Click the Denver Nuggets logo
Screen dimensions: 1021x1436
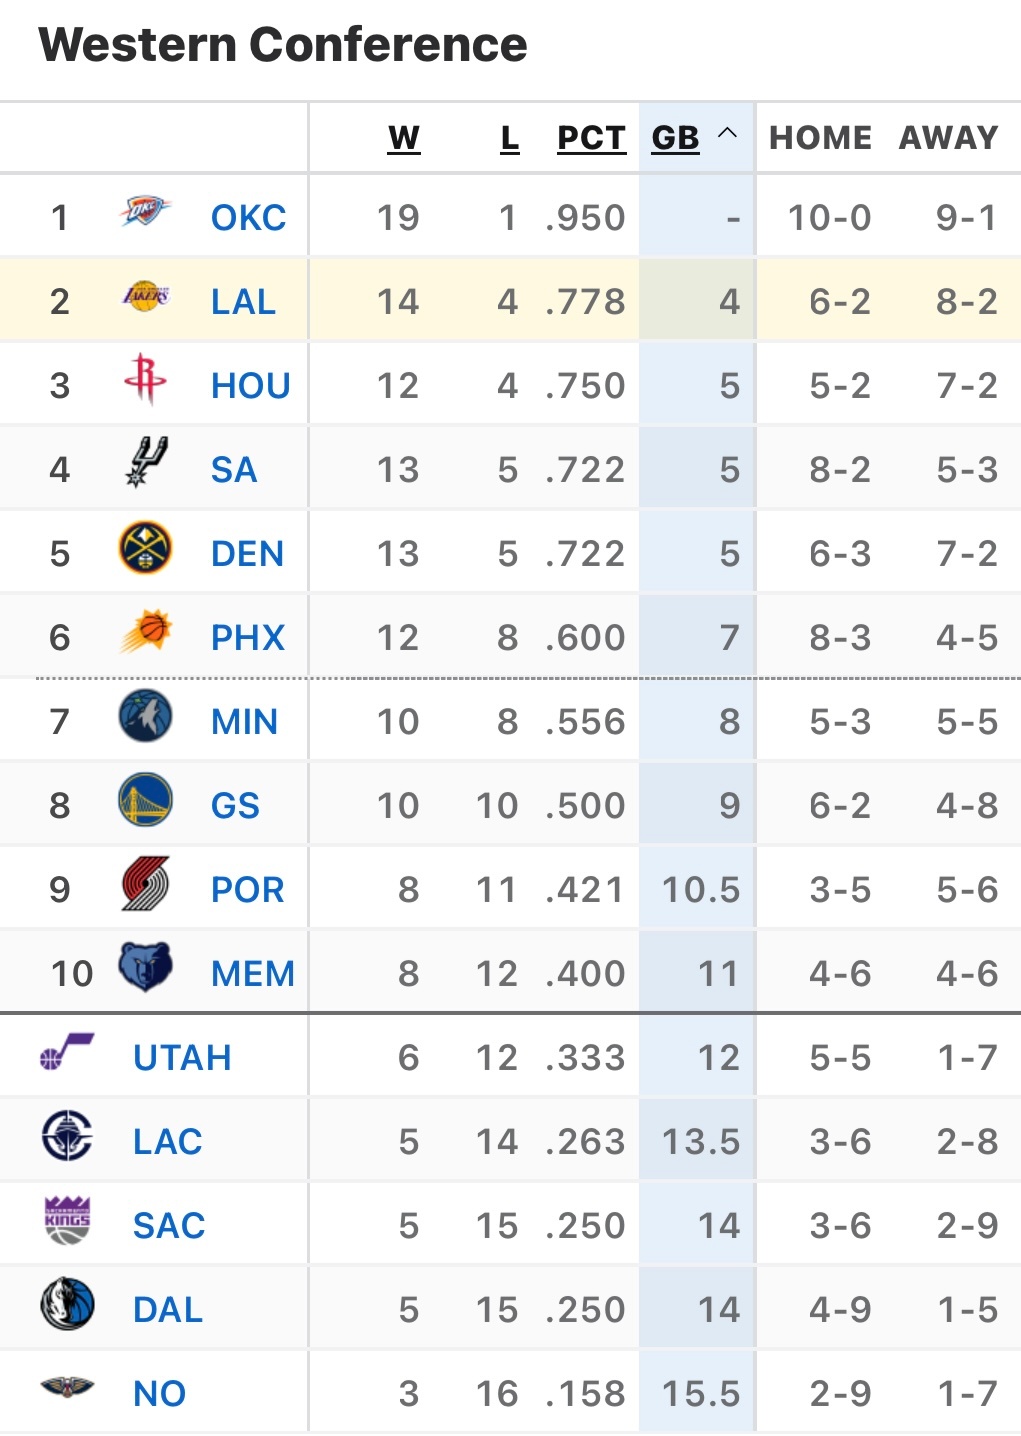pos(145,549)
